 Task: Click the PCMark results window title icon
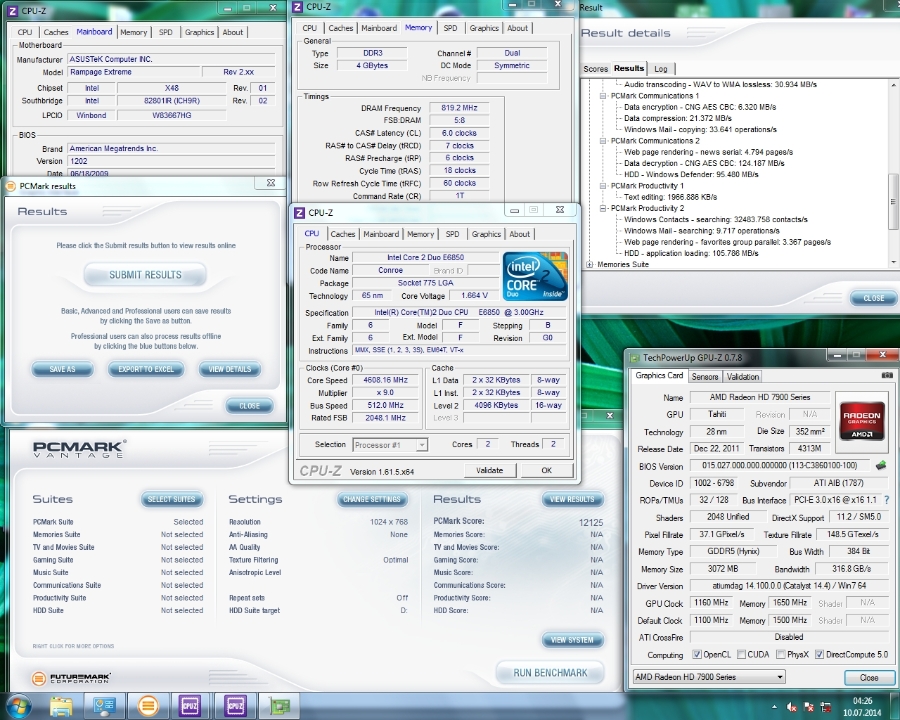(10, 186)
